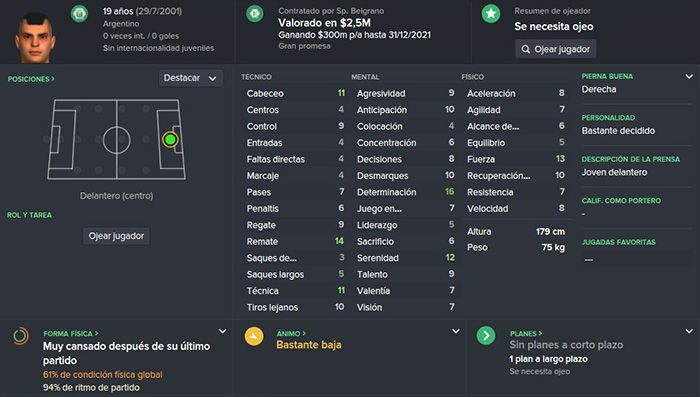700x397 pixels.
Task: Open the Forma física heading link
Action: click(71, 334)
